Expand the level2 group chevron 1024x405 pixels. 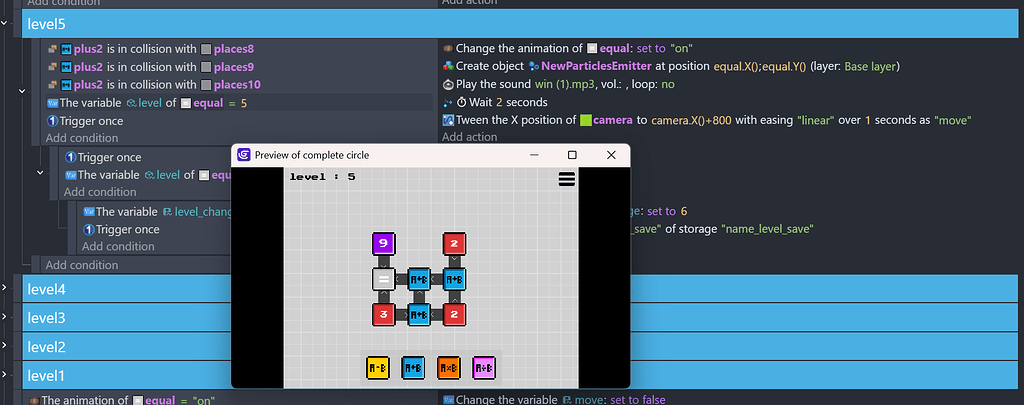pyautogui.click(x=5, y=346)
